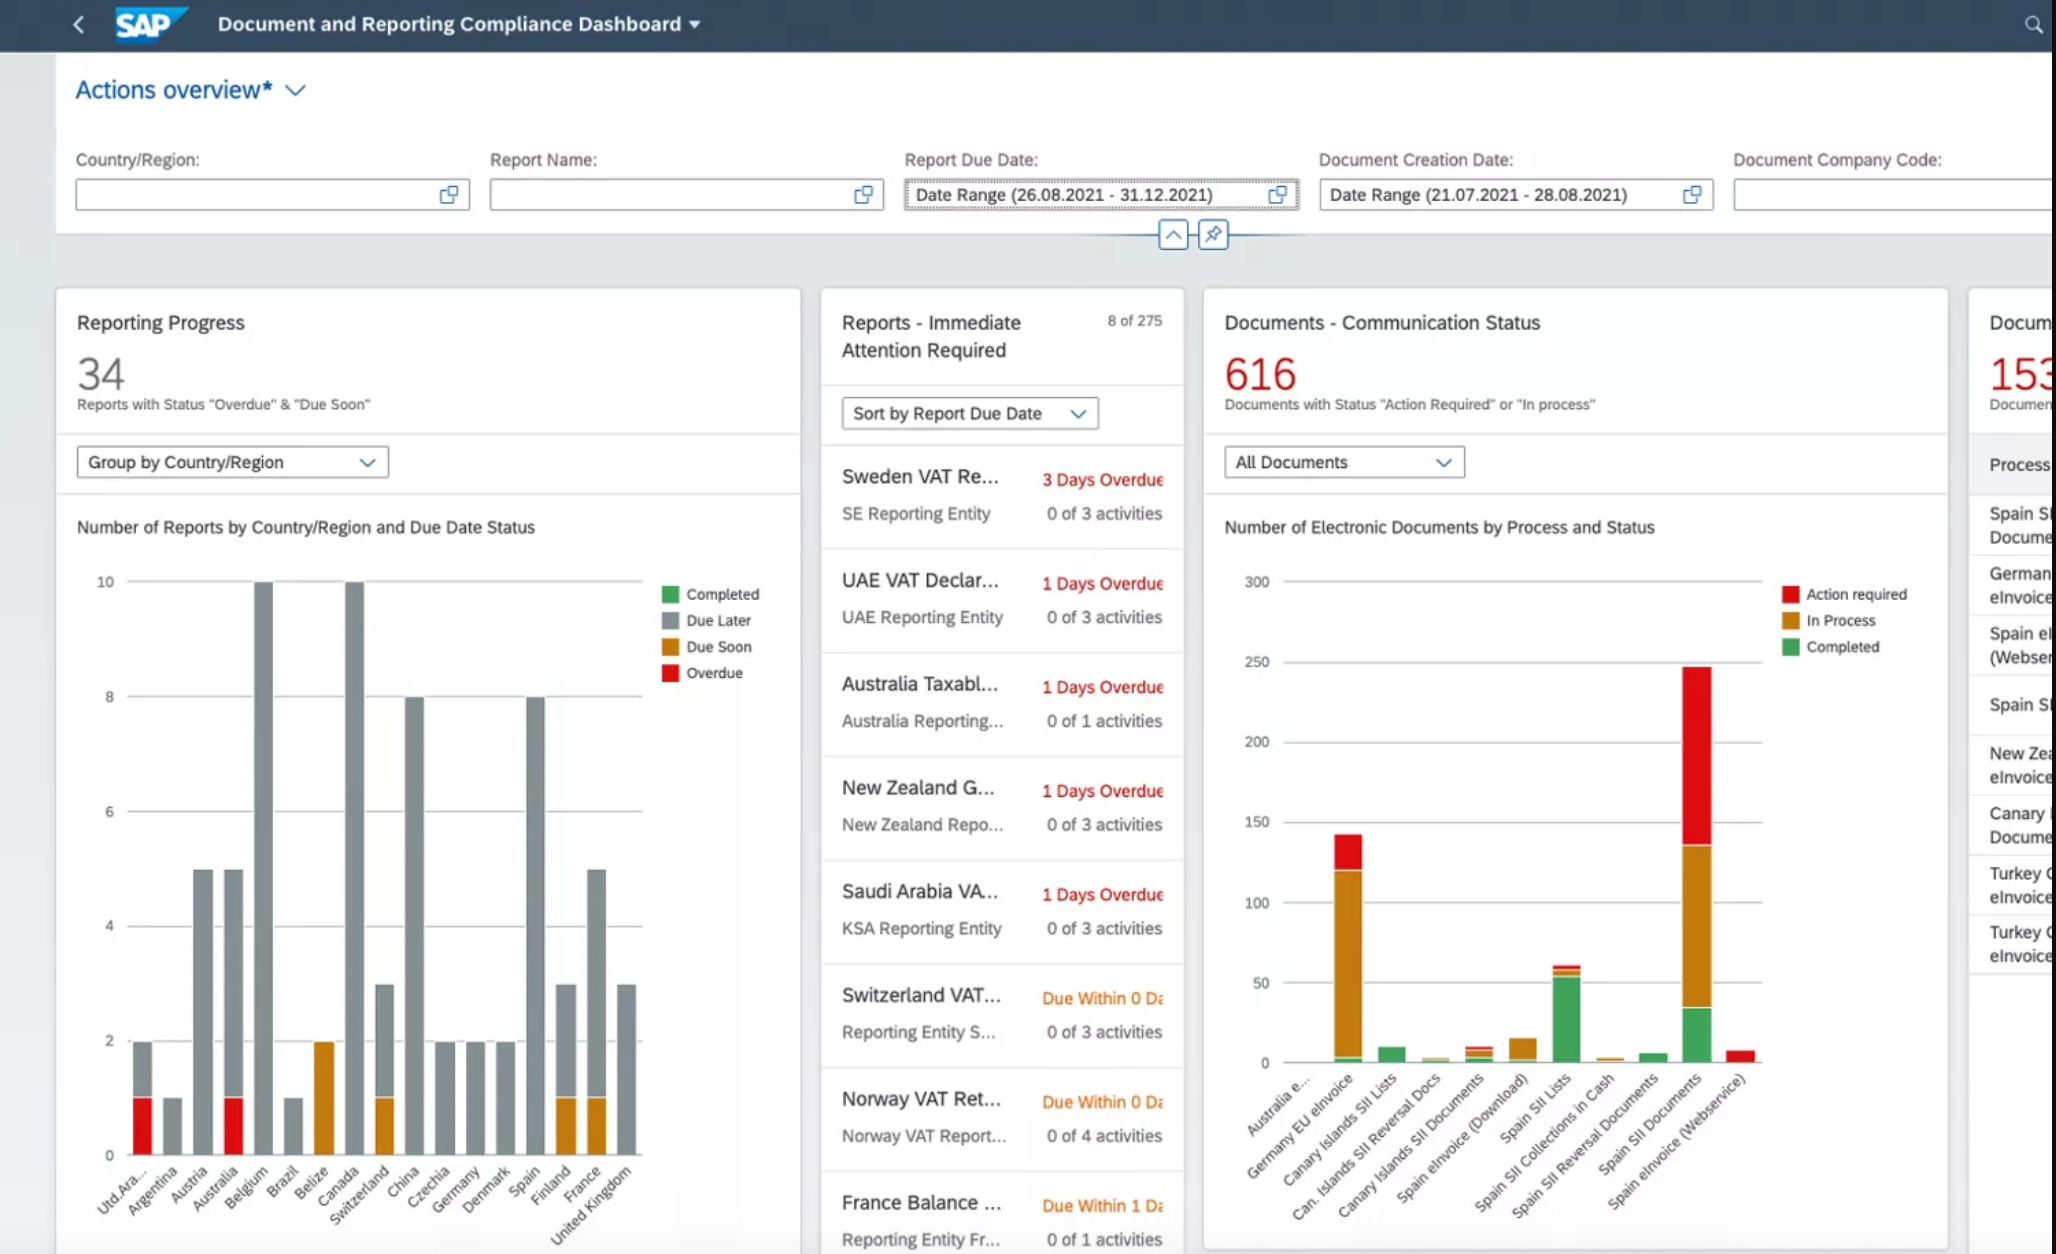This screenshot has width=2056, height=1254.
Task: Click the Document Company Code field
Action: (1893, 195)
